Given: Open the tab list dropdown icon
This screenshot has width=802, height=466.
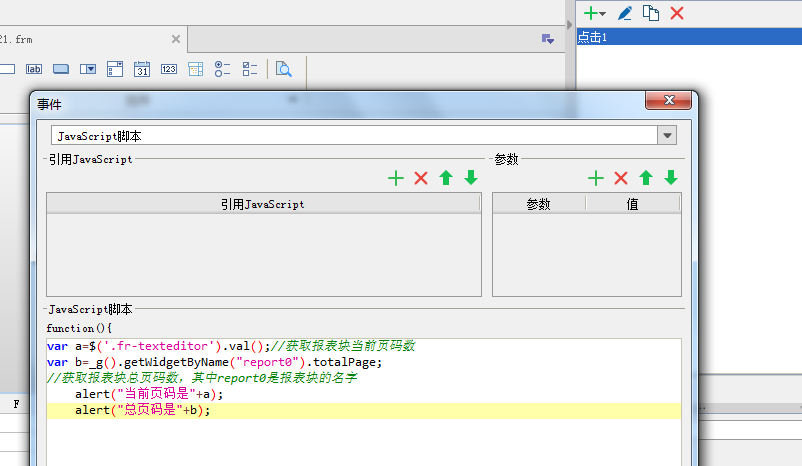Looking at the screenshot, I should point(548,39).
